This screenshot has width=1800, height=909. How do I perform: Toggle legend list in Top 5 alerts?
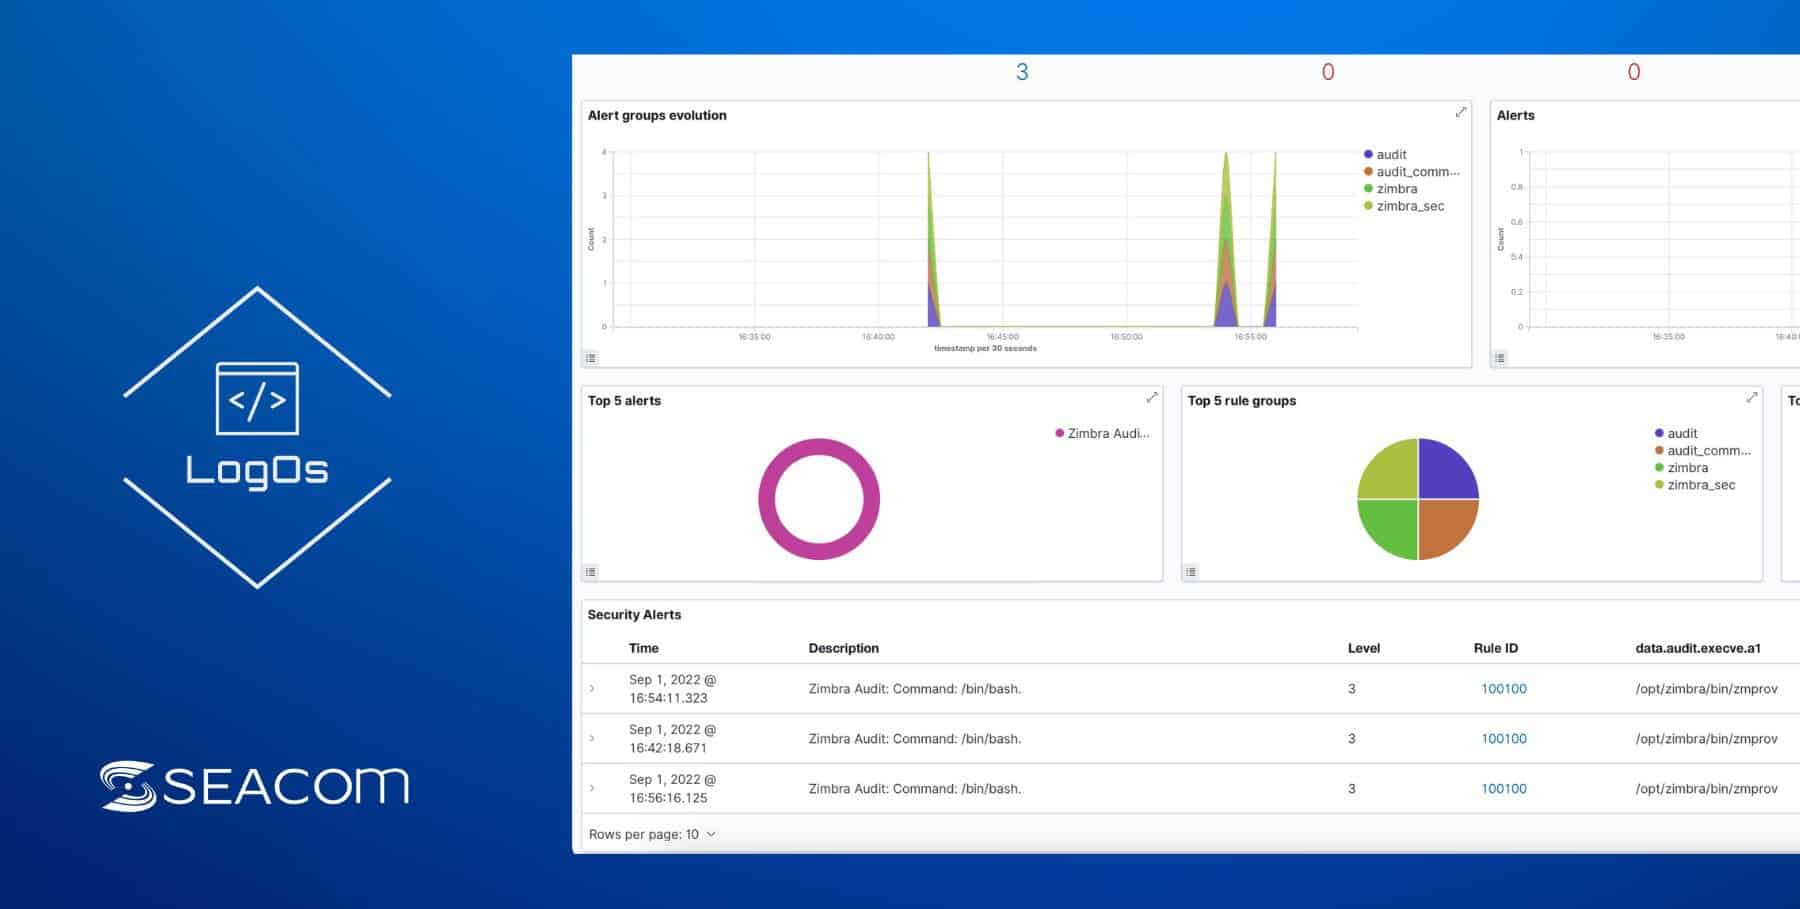click(591, 572)
